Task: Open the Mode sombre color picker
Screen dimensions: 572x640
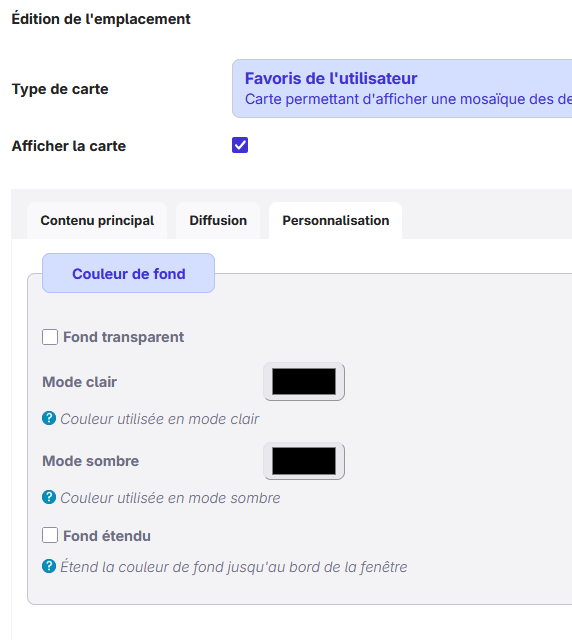Action: (304, 461)
